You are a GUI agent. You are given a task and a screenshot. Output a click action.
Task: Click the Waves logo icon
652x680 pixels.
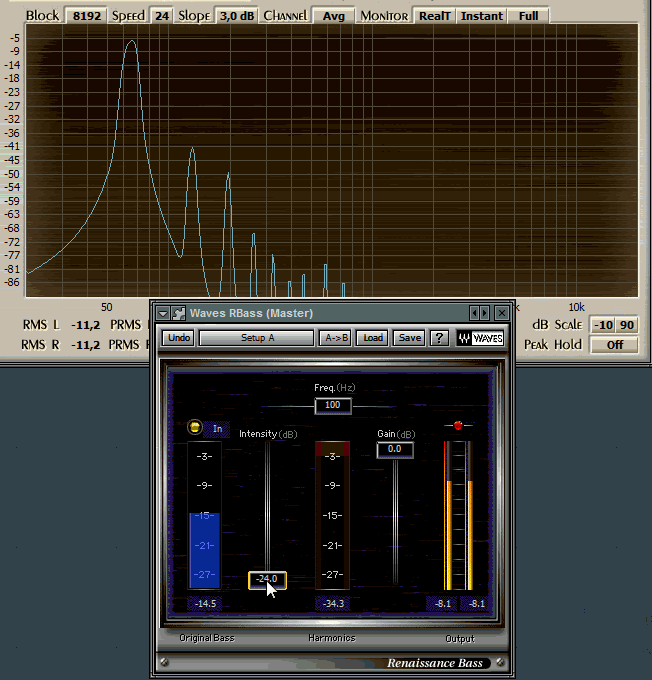pos(480,338)
